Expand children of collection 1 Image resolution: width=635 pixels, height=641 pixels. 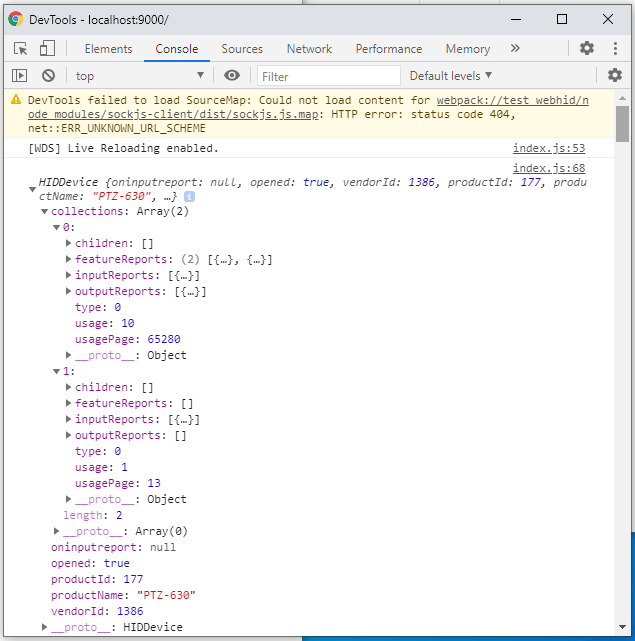[68, 387]
